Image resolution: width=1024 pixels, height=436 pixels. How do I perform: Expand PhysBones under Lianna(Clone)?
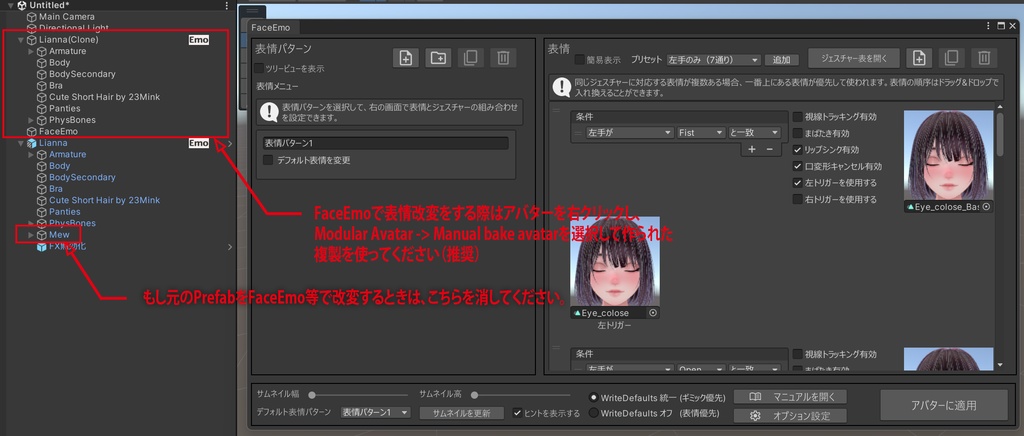pyautogui.click(x=31, y=120)
